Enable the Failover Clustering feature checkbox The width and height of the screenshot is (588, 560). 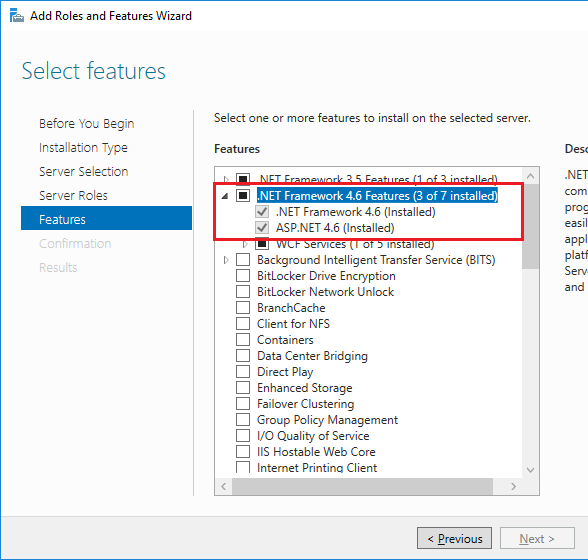(x=243, y=404)
